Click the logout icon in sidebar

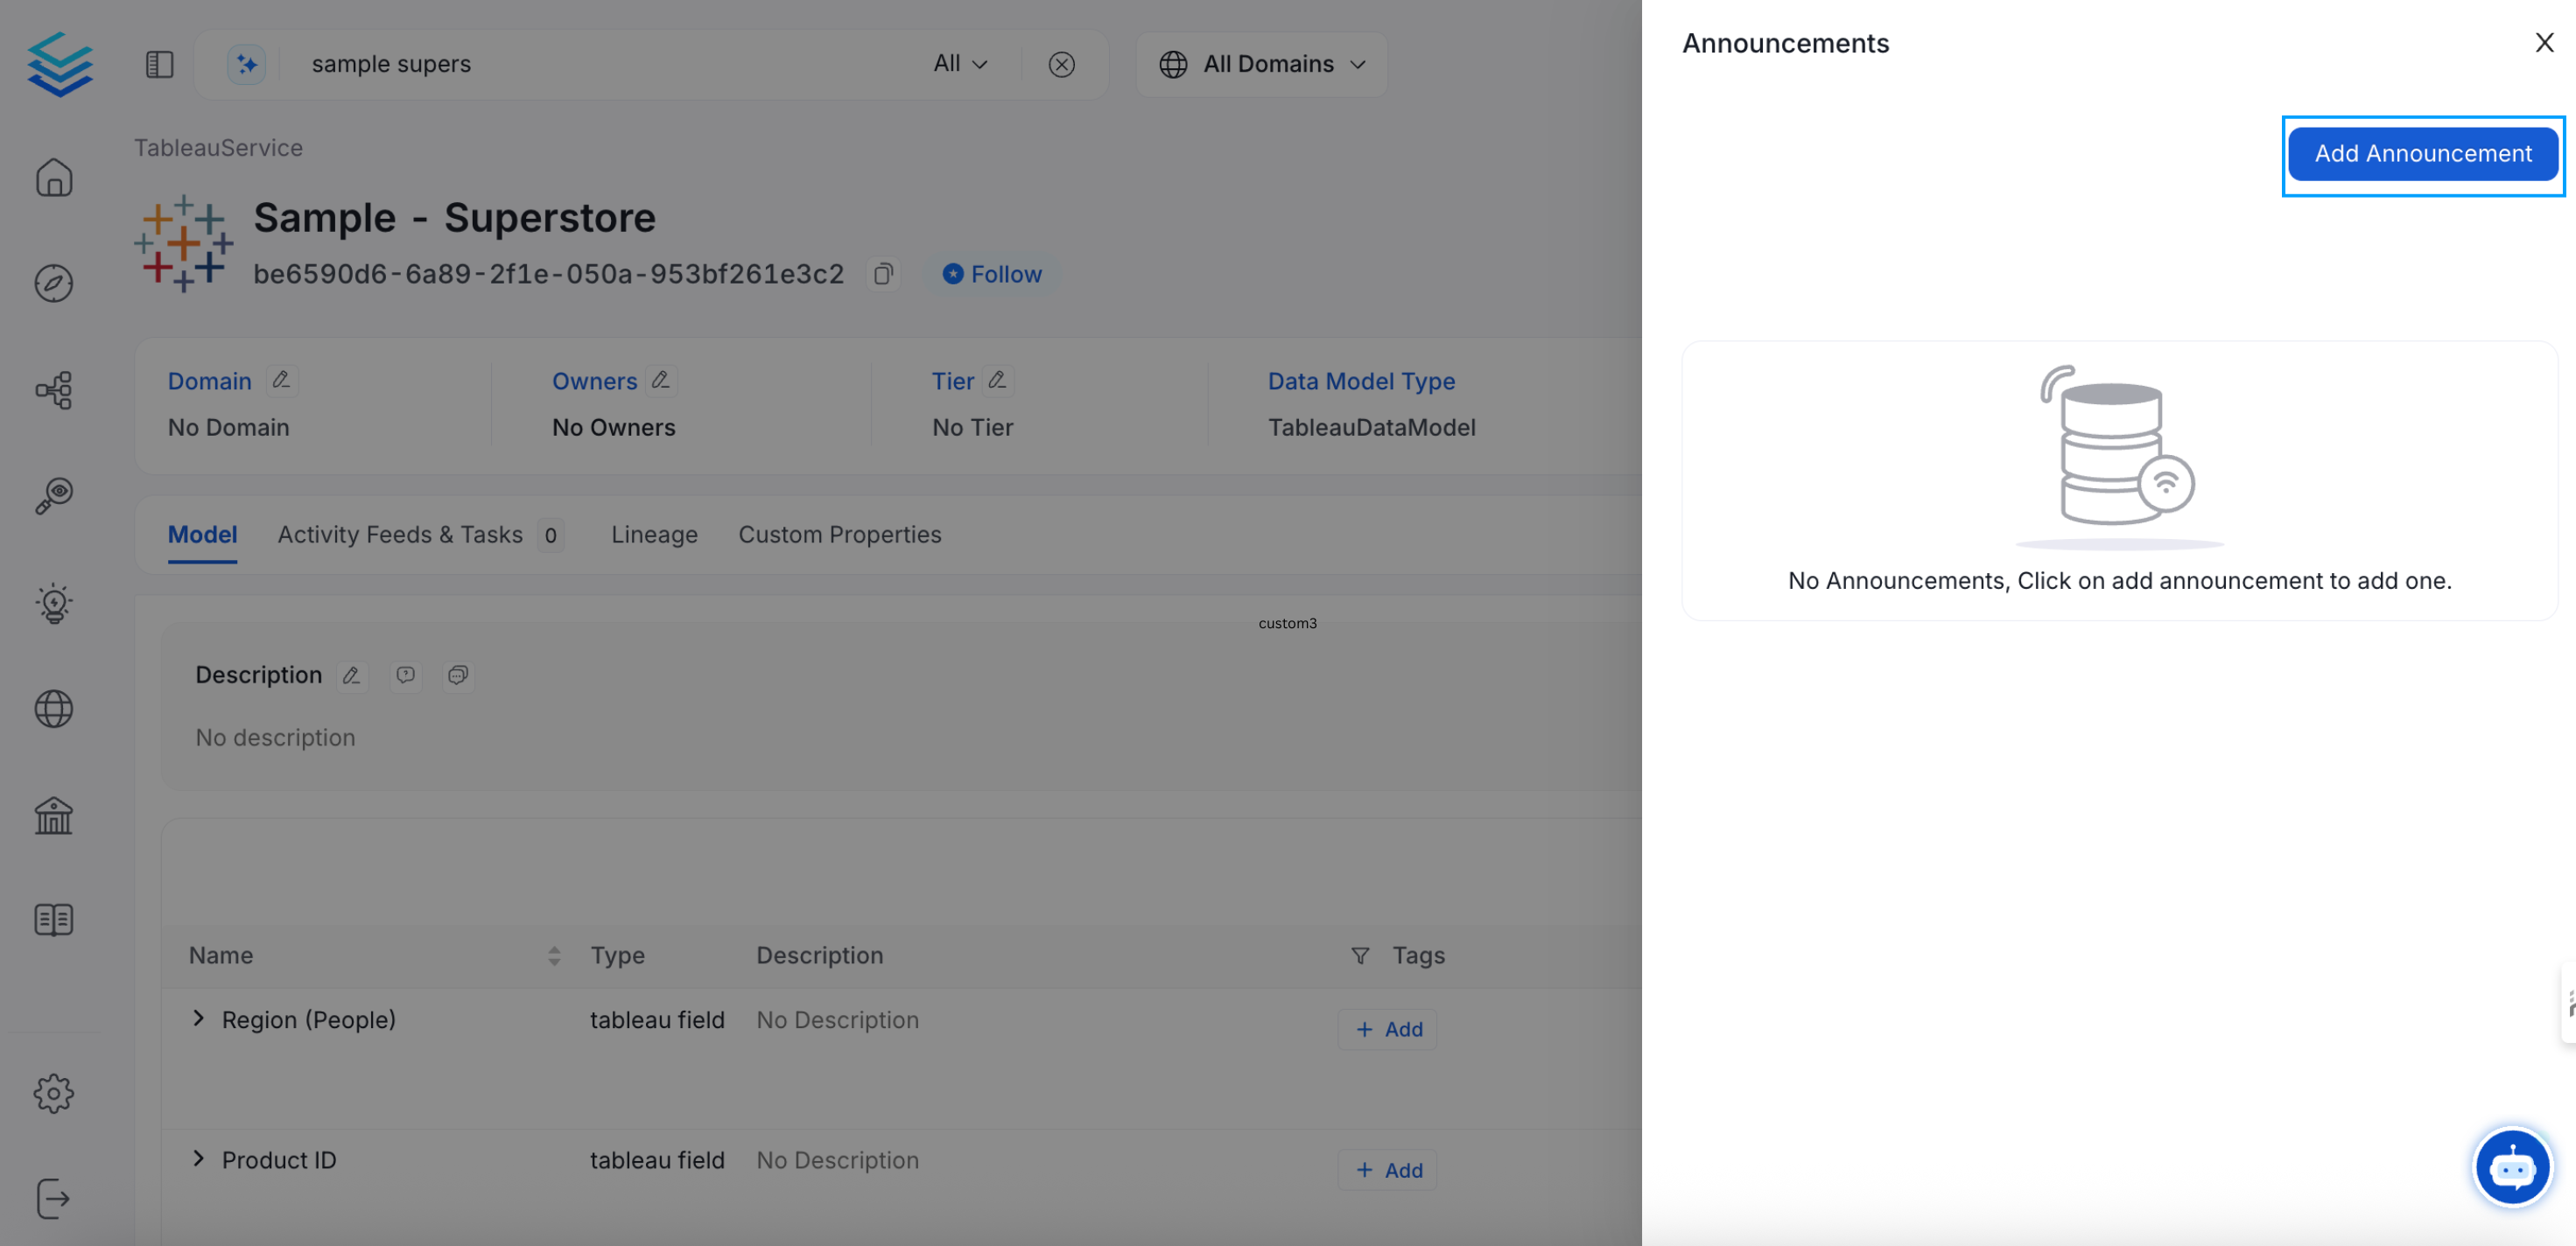54,1198
